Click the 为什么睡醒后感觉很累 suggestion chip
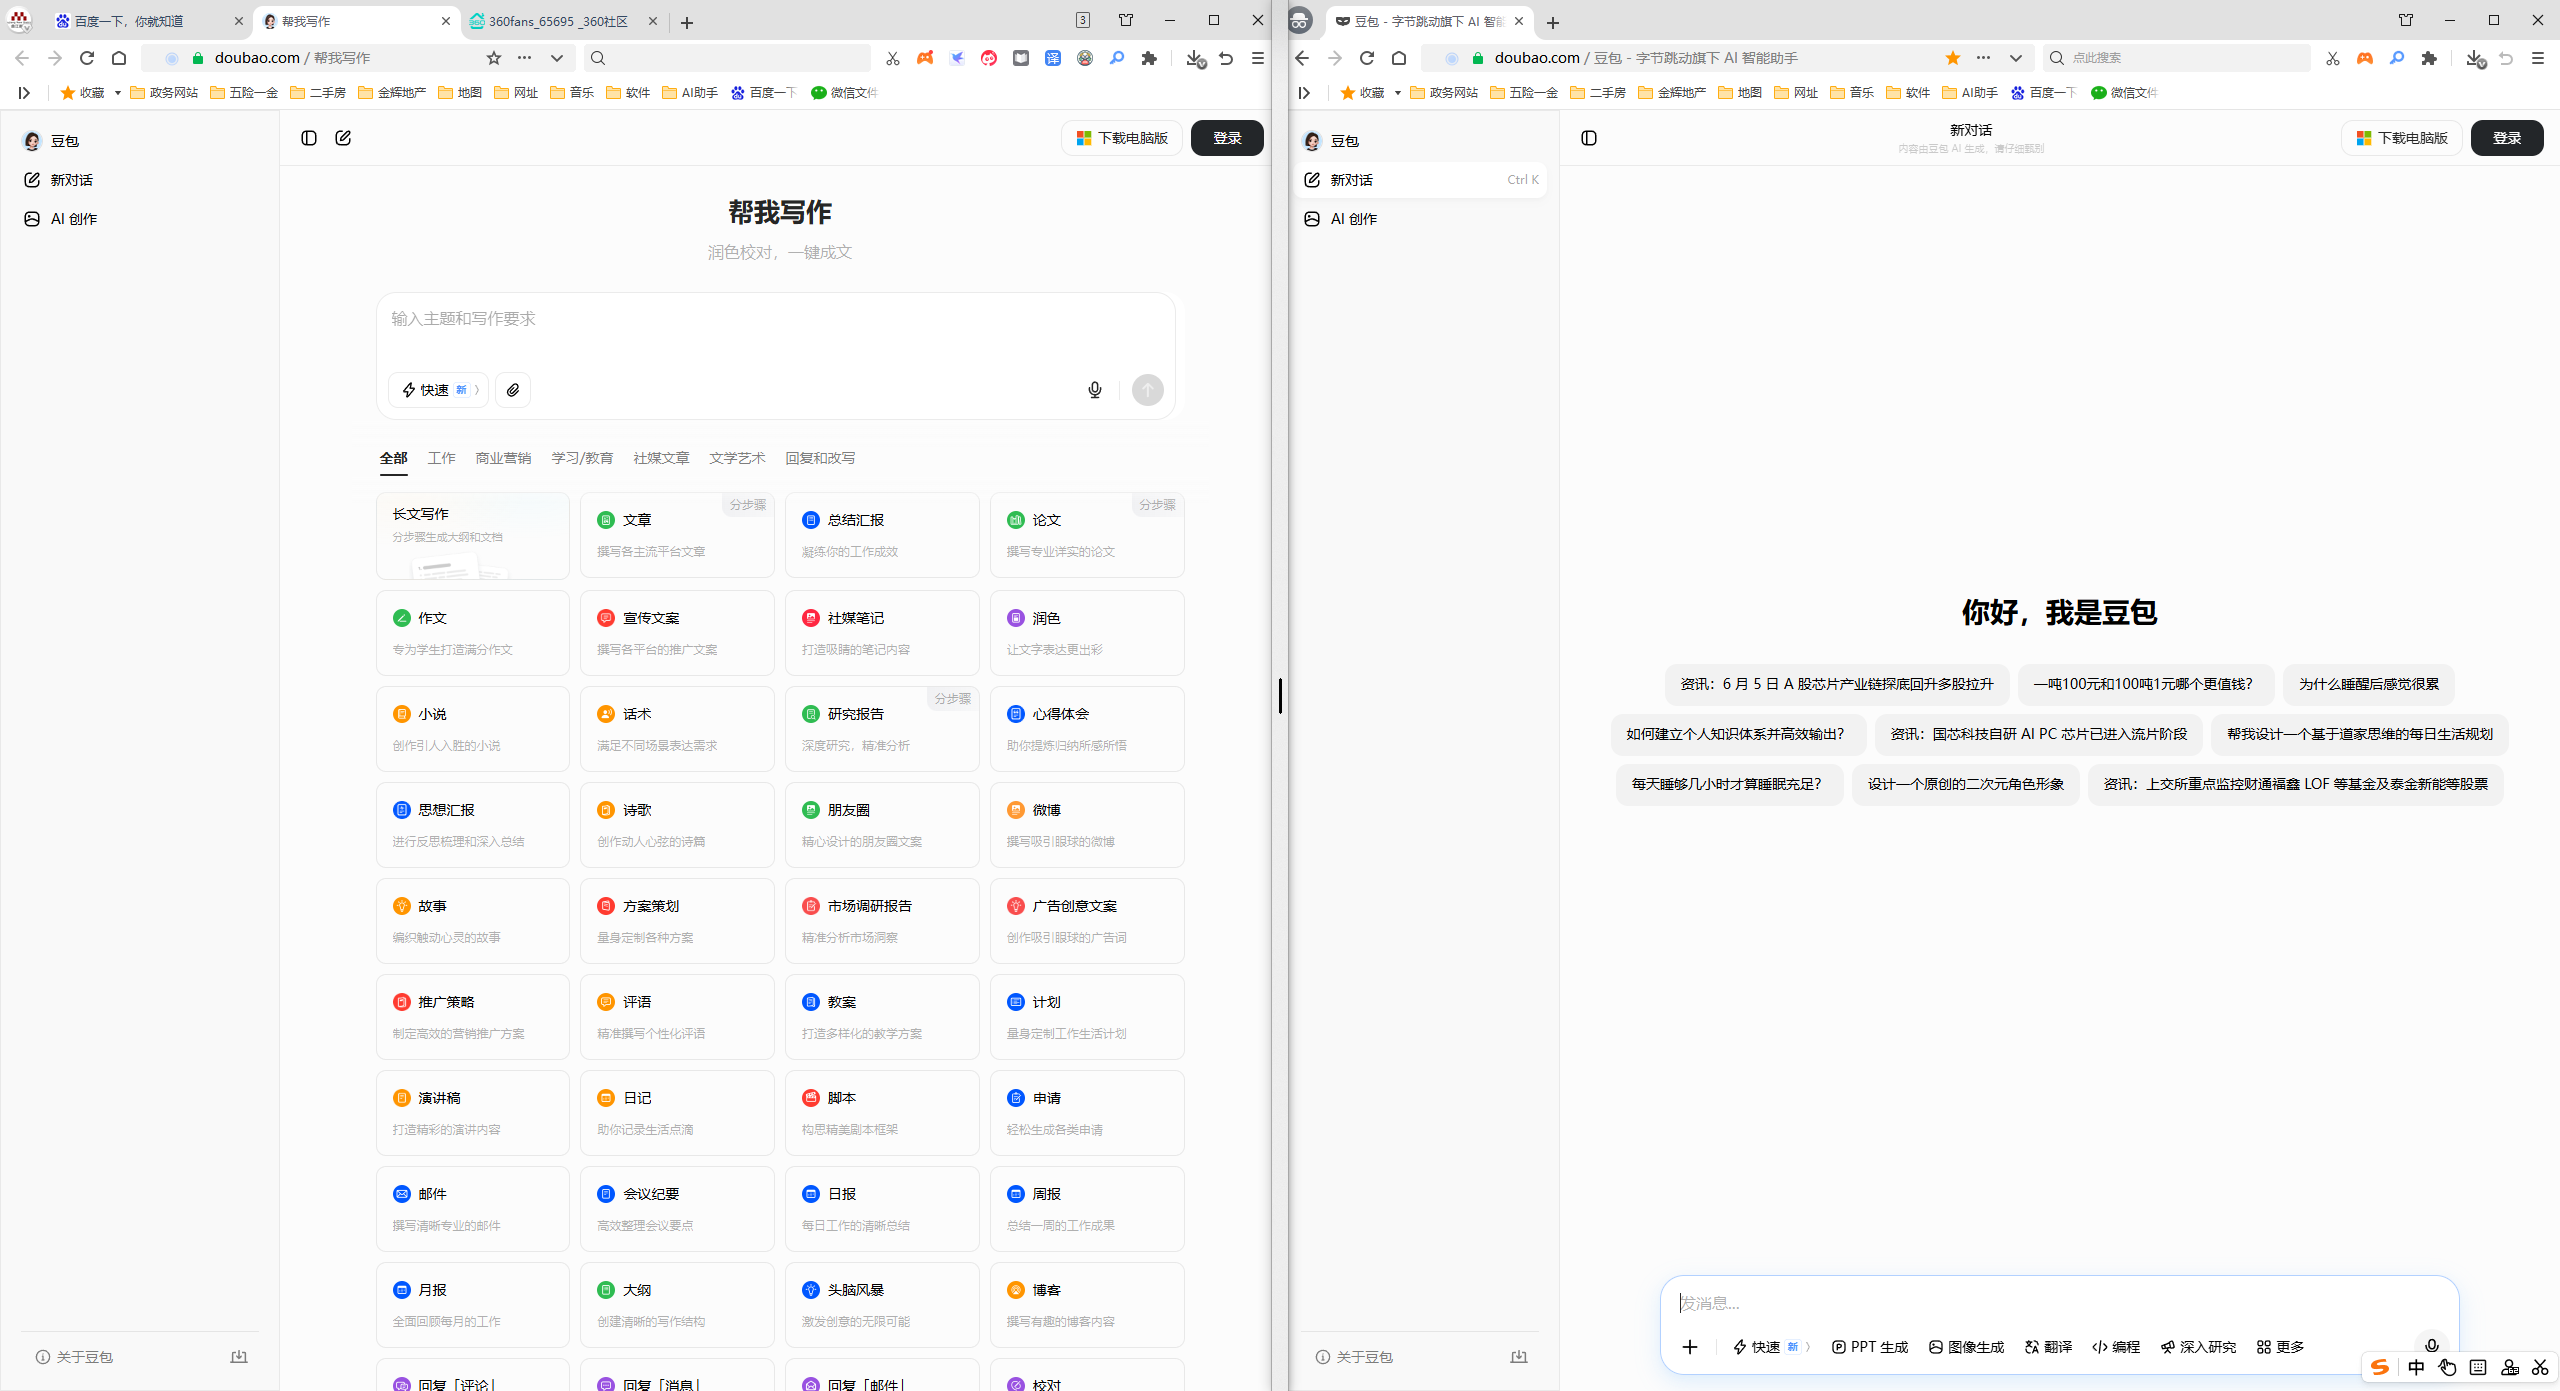 (x=2369, y=684)
